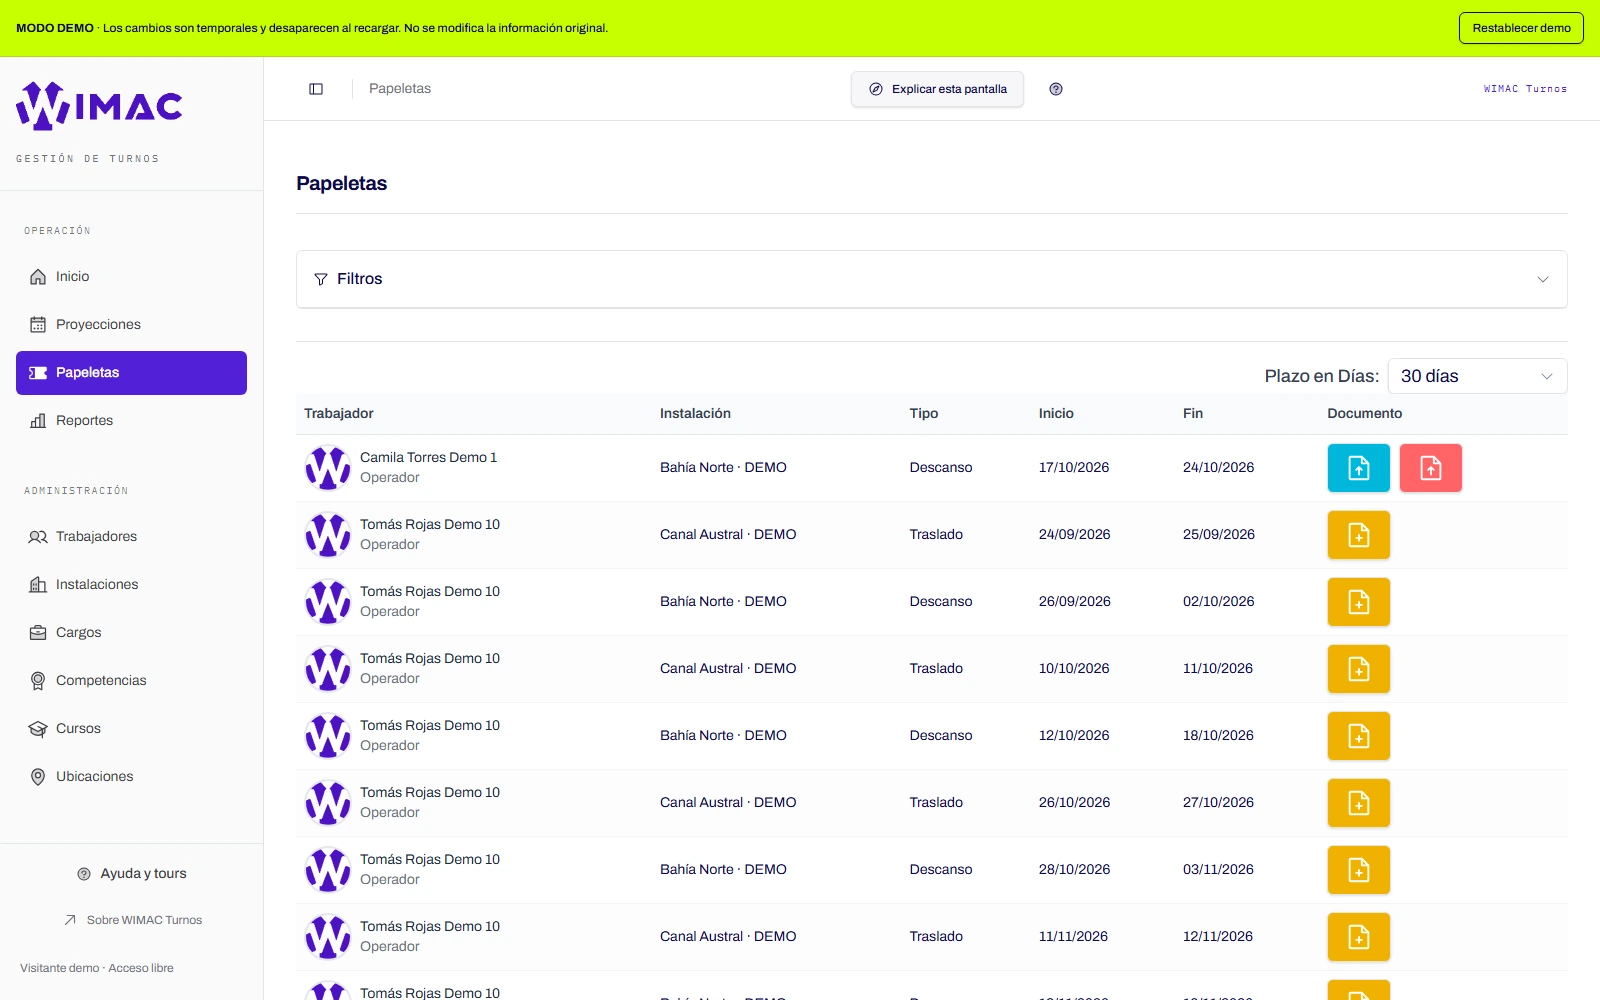Open the Sobre WIMAC Turnos link
1600x1000 pixels.
(132, 920)
